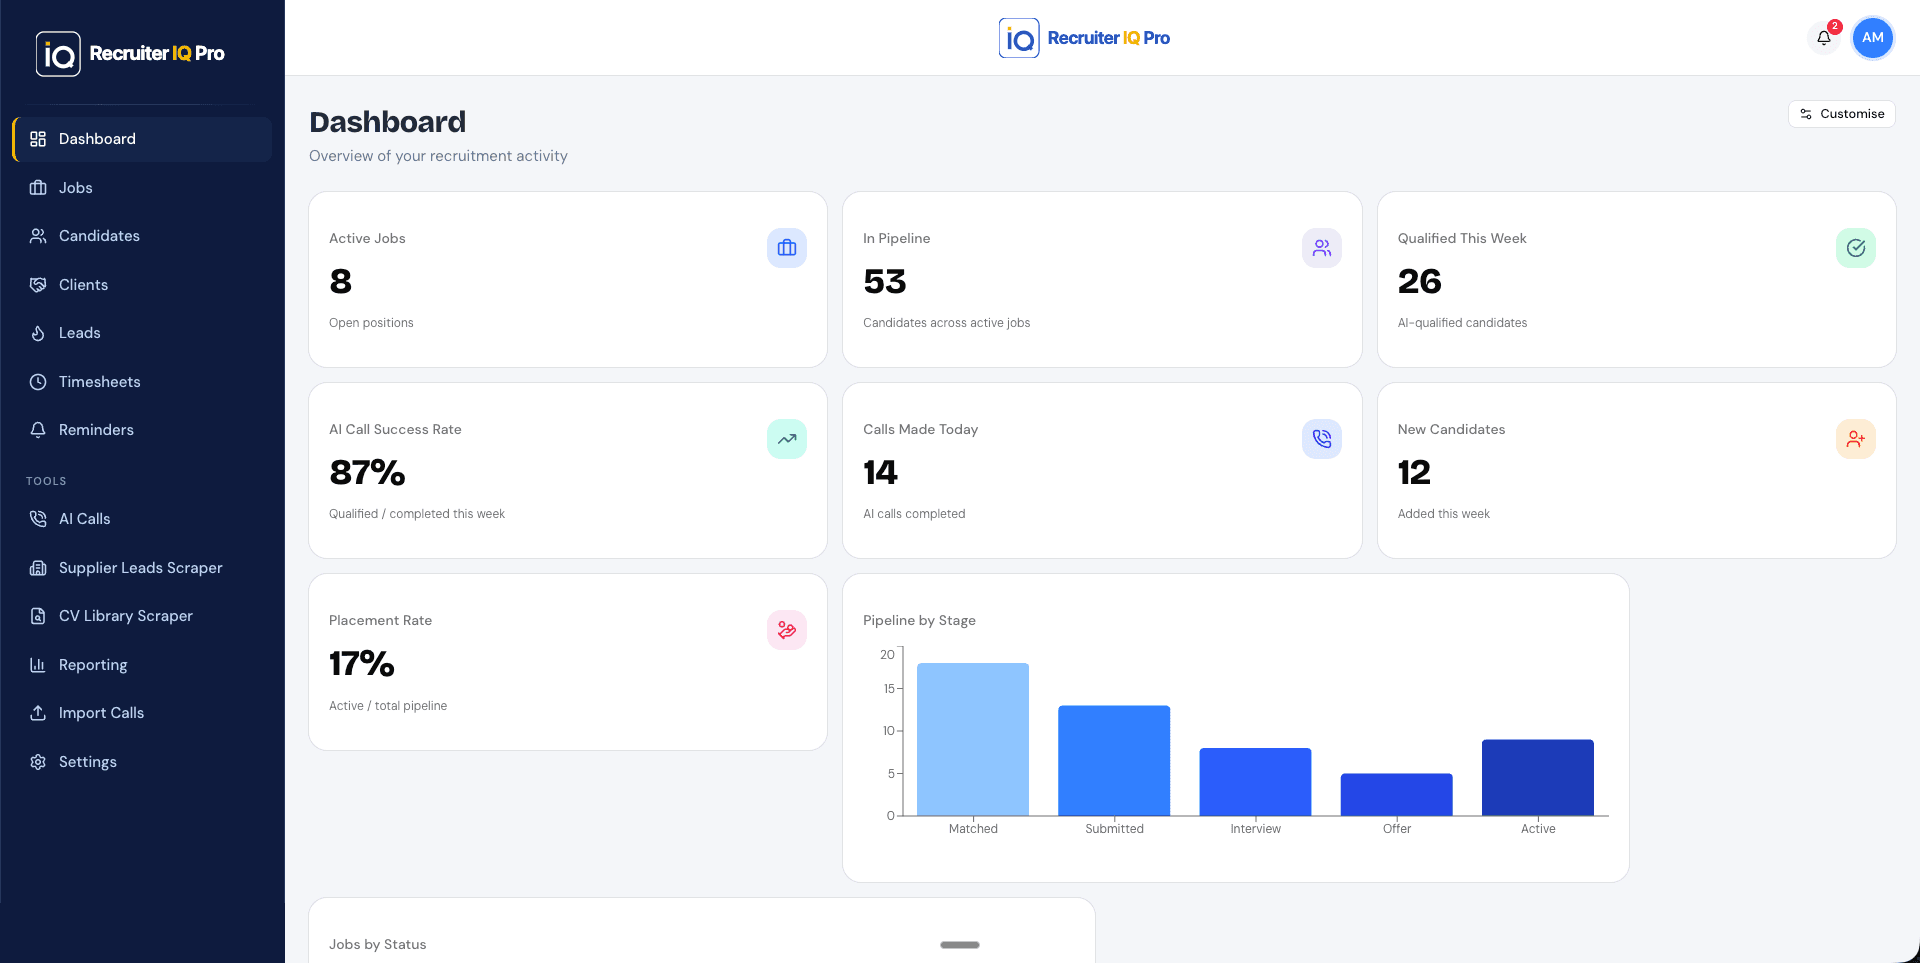Open the Clients section
Image resolution: width=1920 pixels, height=963 pixels.
(142, 285)
